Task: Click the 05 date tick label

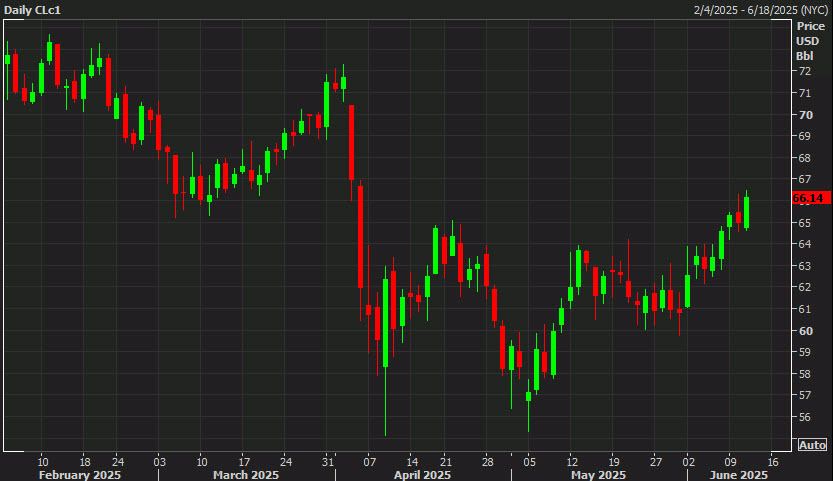Action: (x=529, y=461)
